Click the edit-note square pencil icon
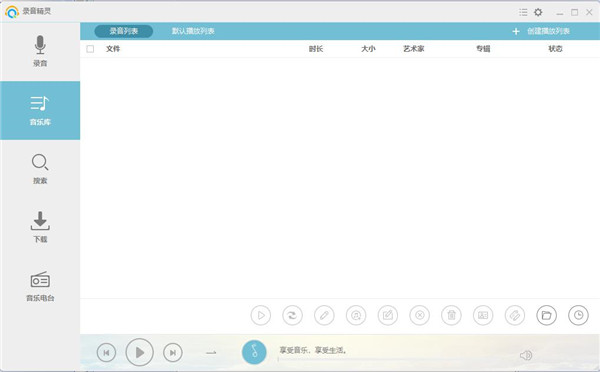The width and height of the screenshot is (600, 372). pyautogui.click(x=388, y=315)
